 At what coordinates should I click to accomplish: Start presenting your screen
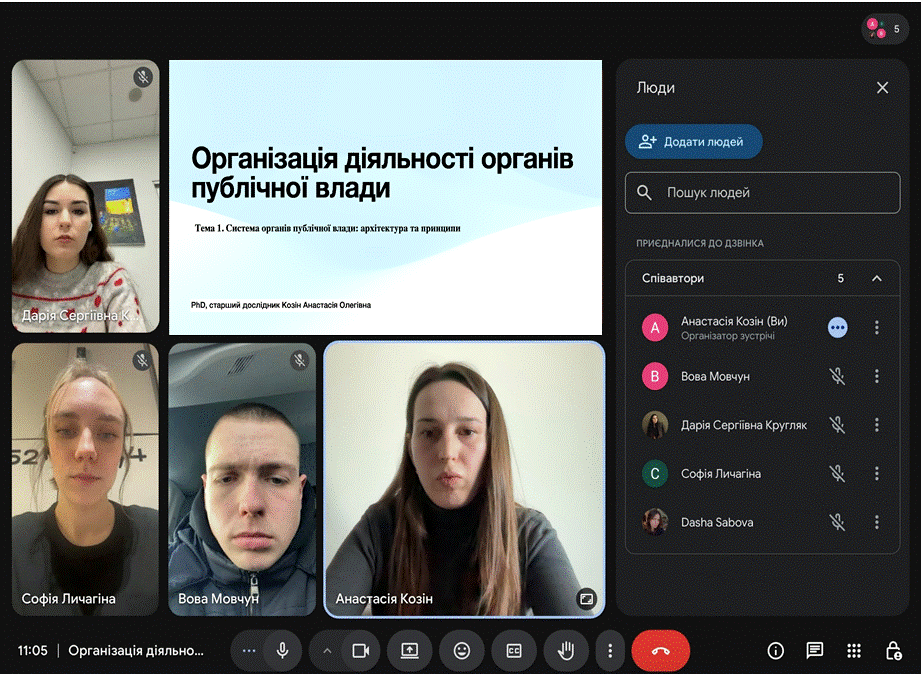409,650
